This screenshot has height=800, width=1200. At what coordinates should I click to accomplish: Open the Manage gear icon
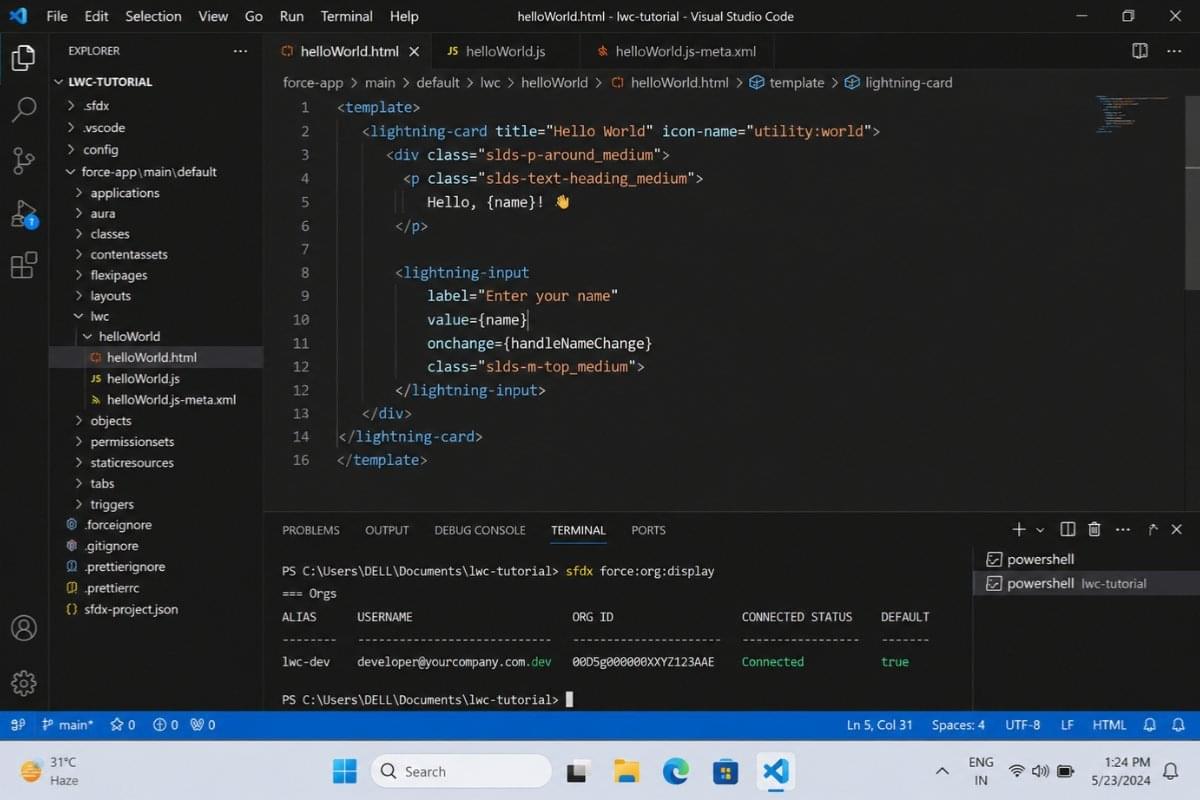[23, 683]
